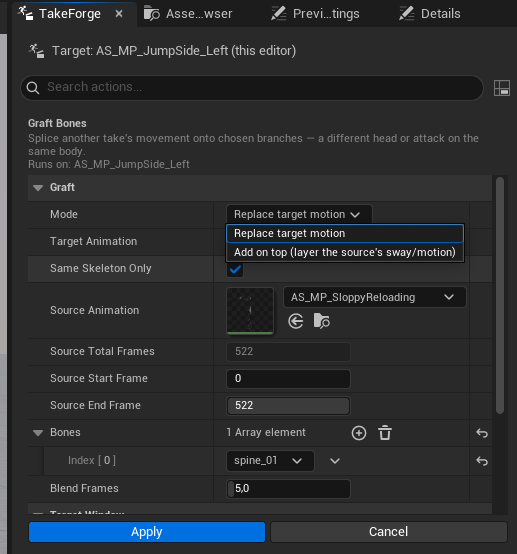Viewport: 517px width, 554px height.
Task: Reset Bones array to default value
Action: [482, 432]
